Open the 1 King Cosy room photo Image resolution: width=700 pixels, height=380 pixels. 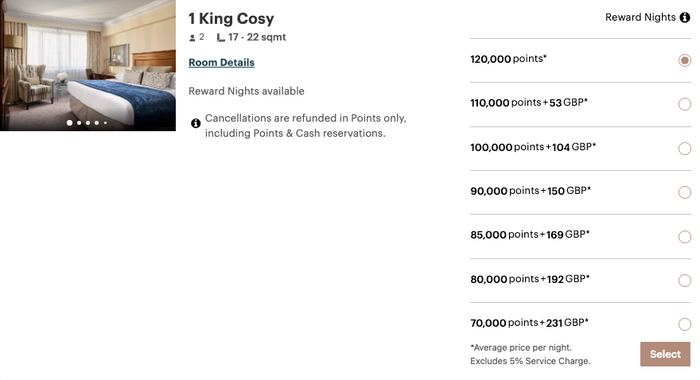(x=88, y=65)
